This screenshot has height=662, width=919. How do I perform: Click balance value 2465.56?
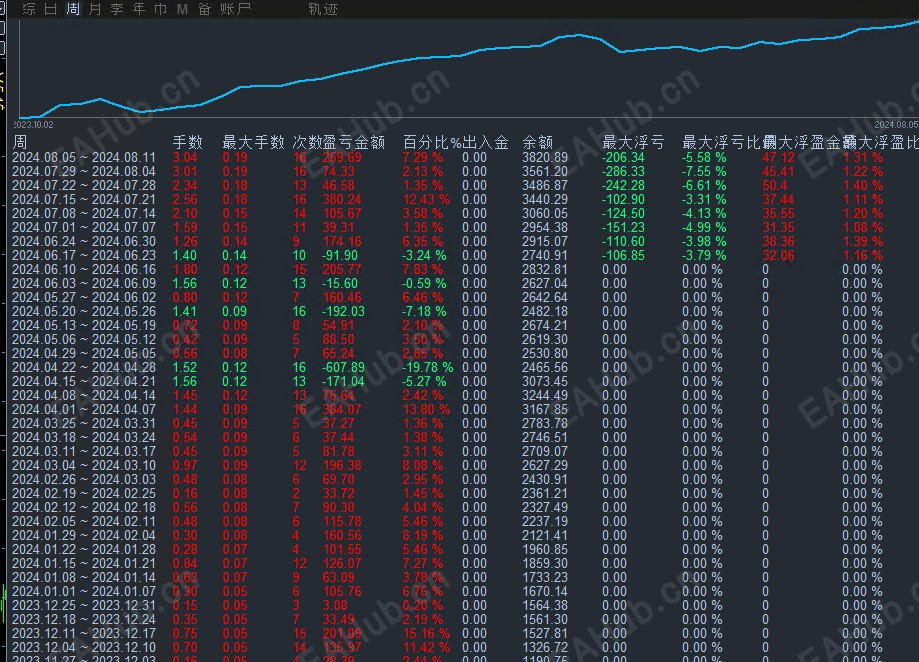(x=545, y=367)
